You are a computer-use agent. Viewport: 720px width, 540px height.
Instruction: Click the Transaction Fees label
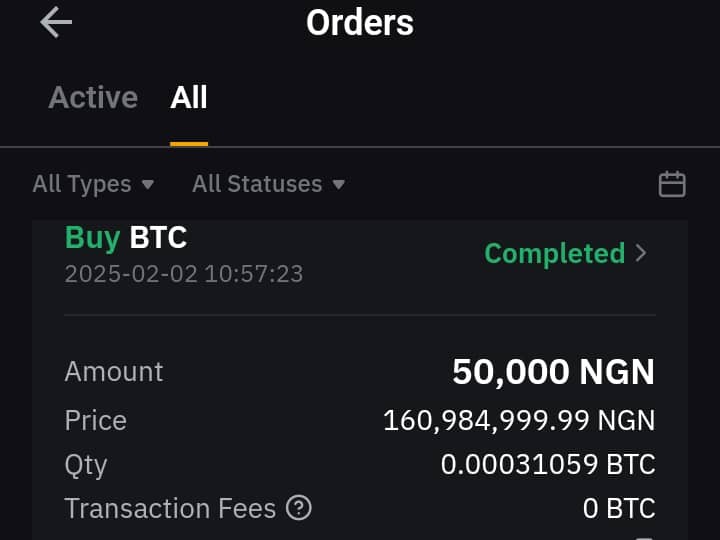pyautogui.click(x=170, y=508)
